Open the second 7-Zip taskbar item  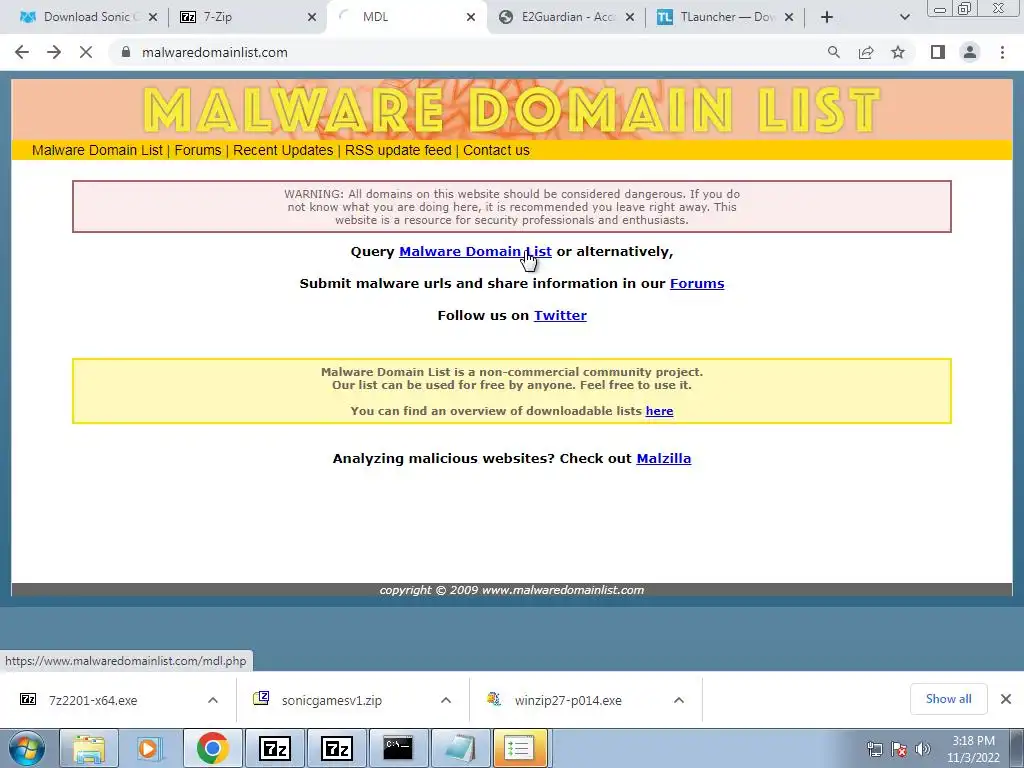point(337,748)
